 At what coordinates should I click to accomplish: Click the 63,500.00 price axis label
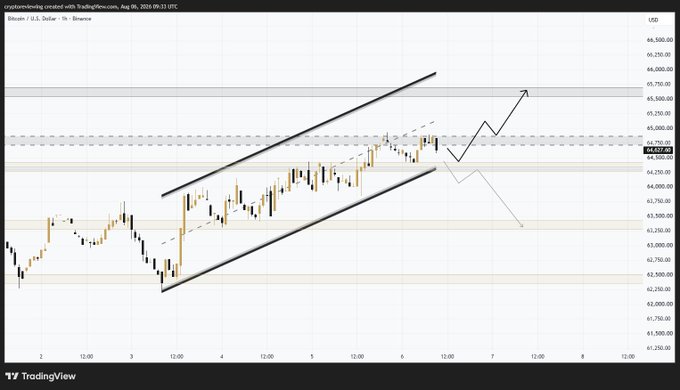tap(660, 216)
